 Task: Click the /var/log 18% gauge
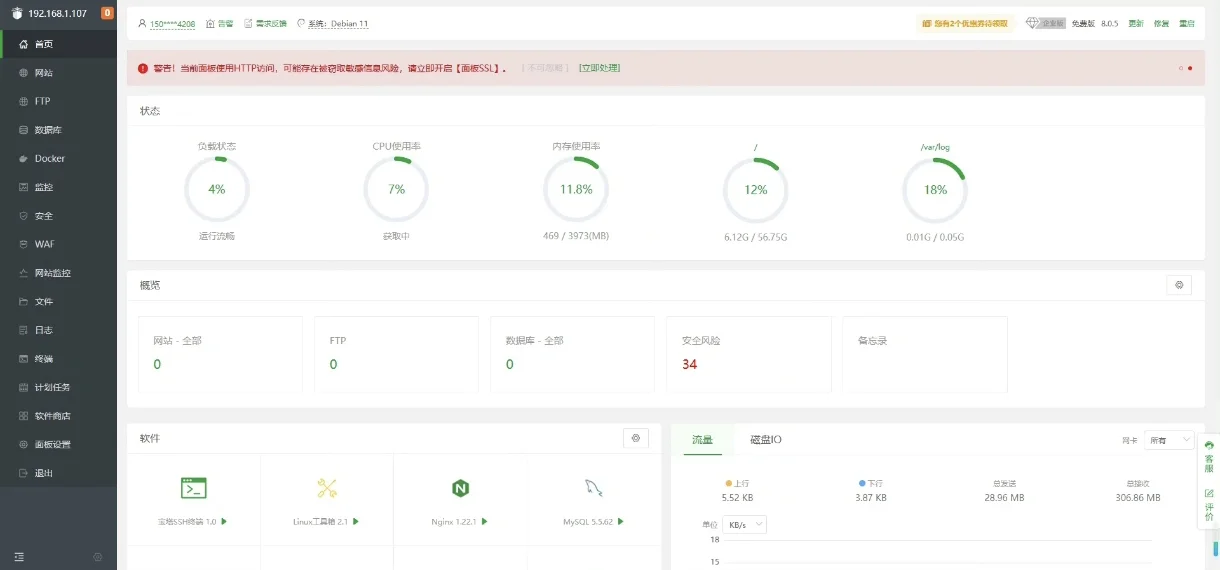pos(935,189)
